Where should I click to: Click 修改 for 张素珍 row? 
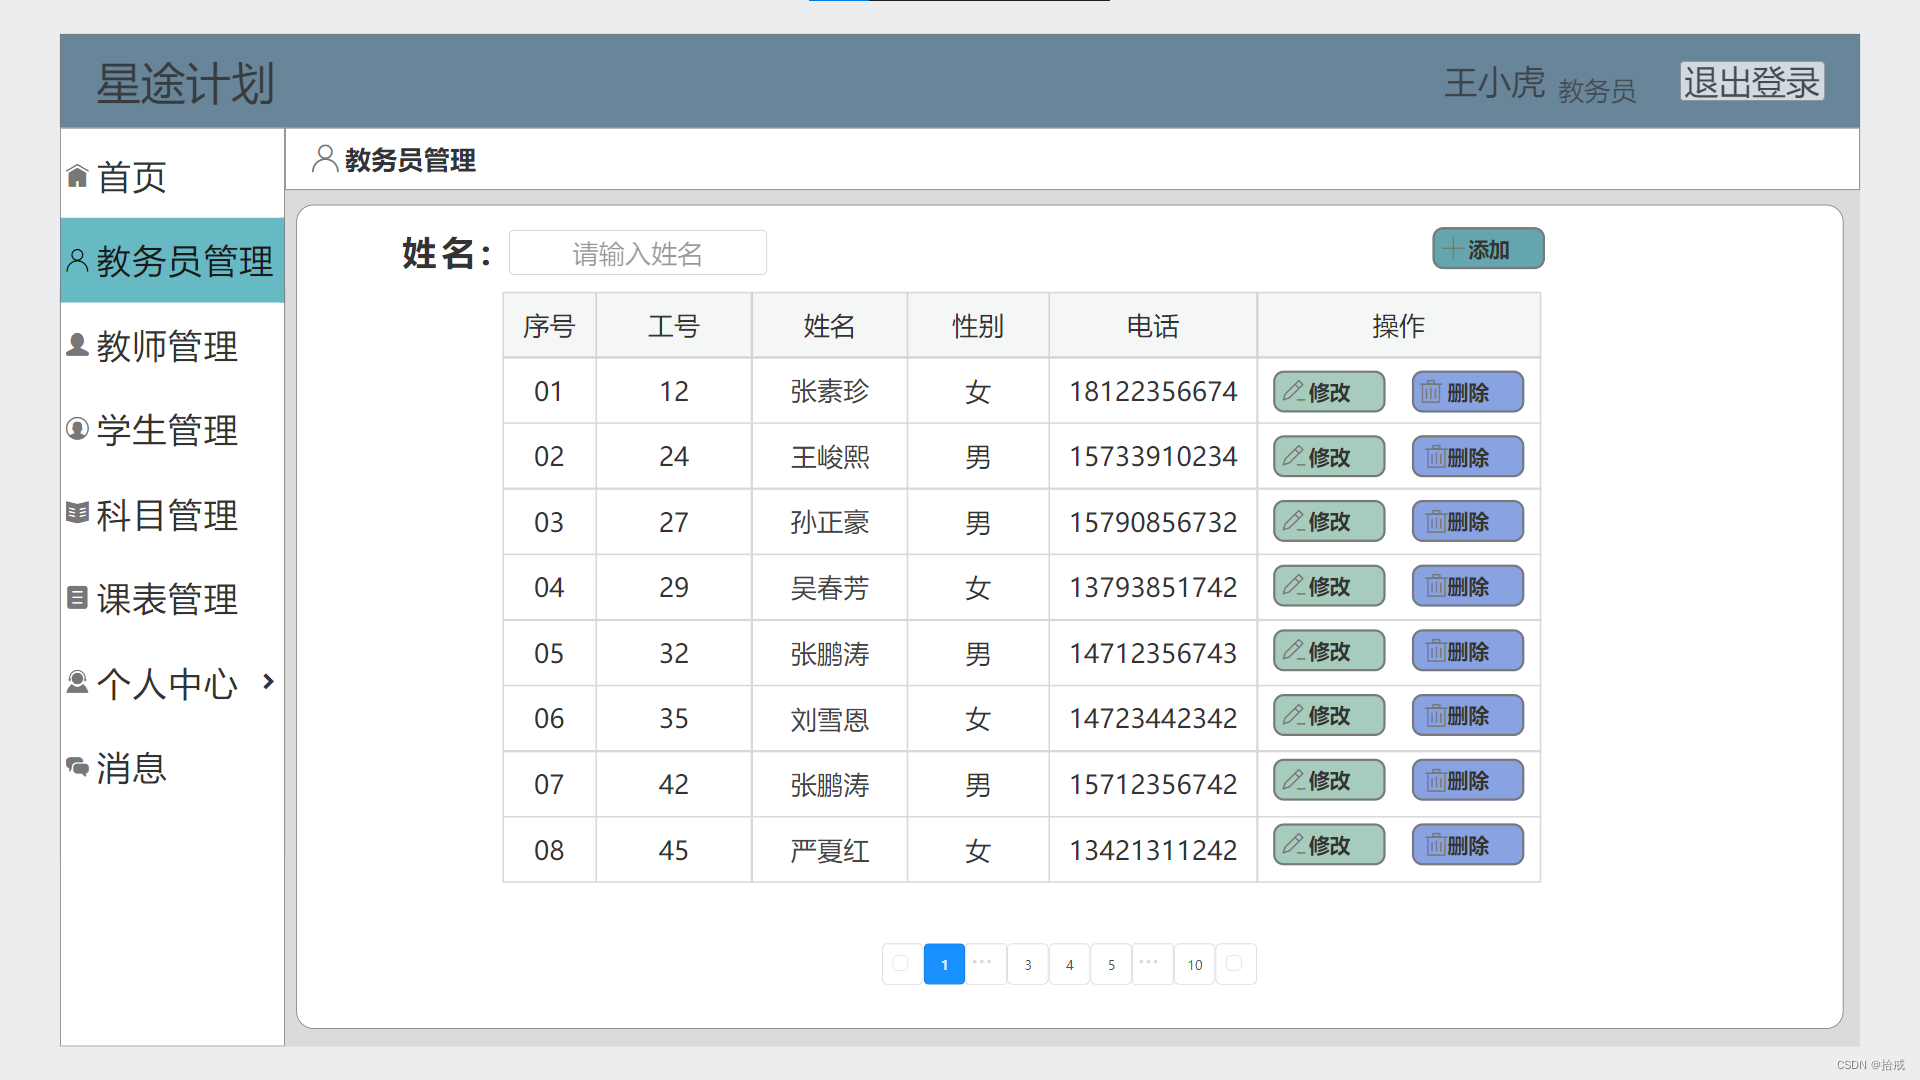click(1328, 392)
